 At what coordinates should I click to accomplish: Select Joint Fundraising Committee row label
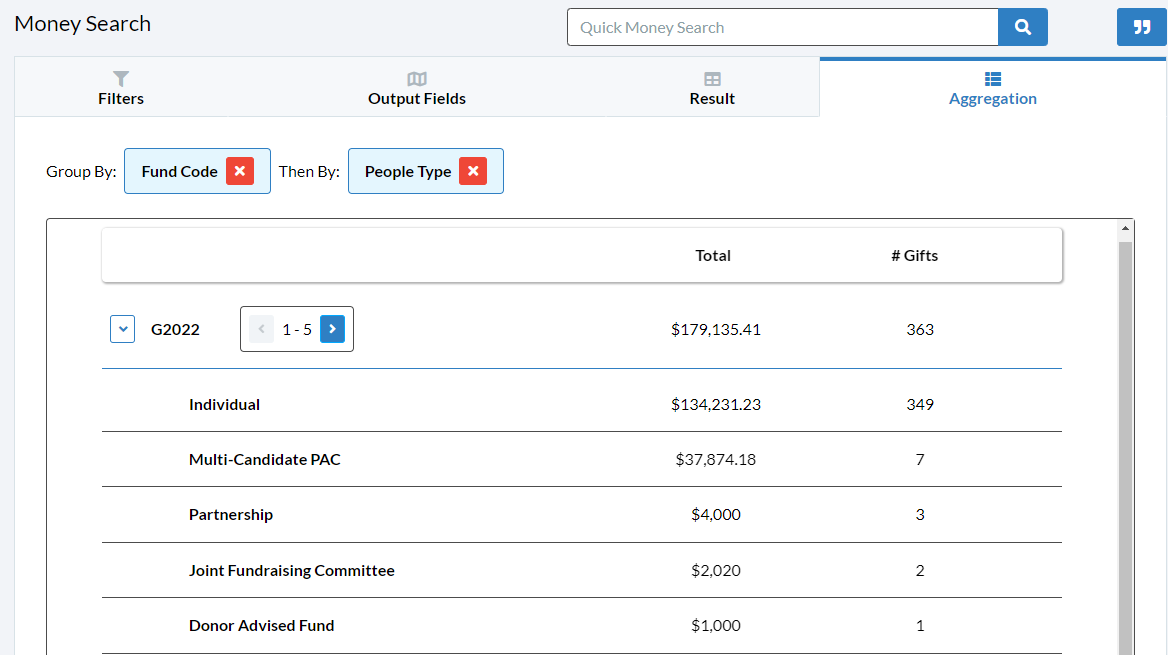pos(292,571)
